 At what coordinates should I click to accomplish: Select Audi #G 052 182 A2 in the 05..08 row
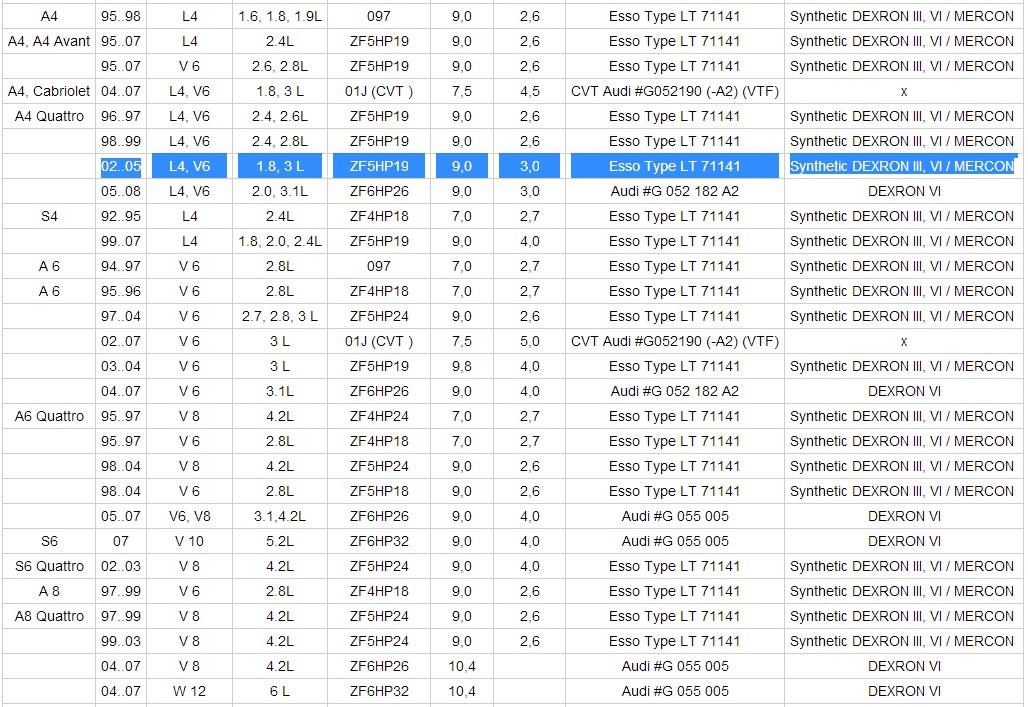pyautogui.click(x=675, y=192)
